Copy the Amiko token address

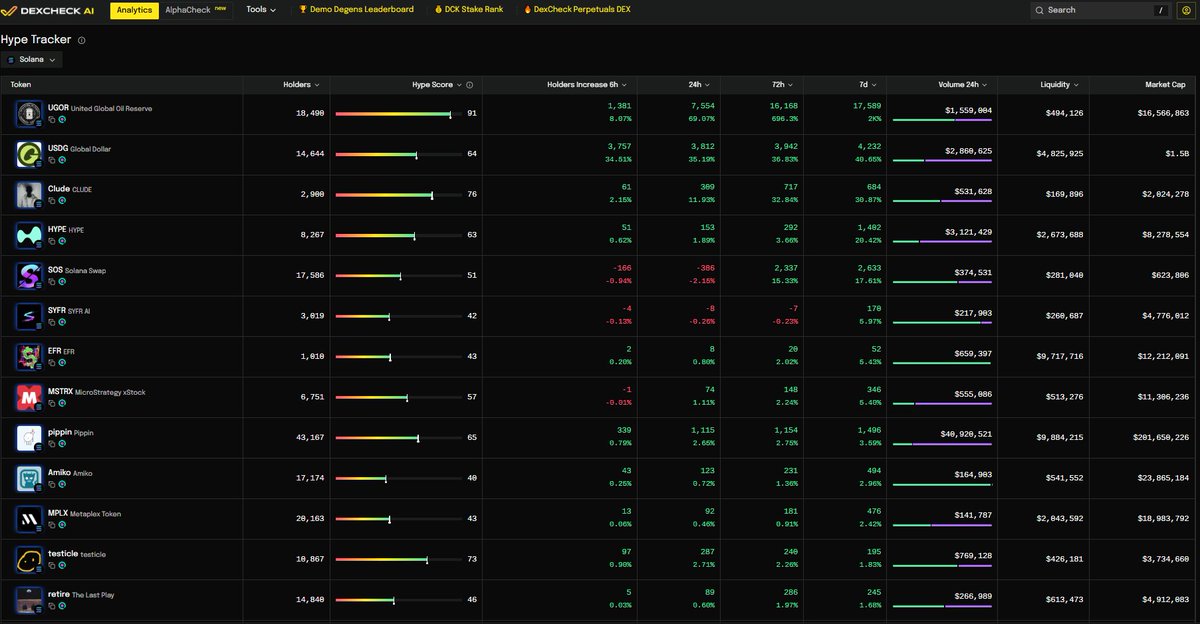pyautogui.click(x=52, y=482)
